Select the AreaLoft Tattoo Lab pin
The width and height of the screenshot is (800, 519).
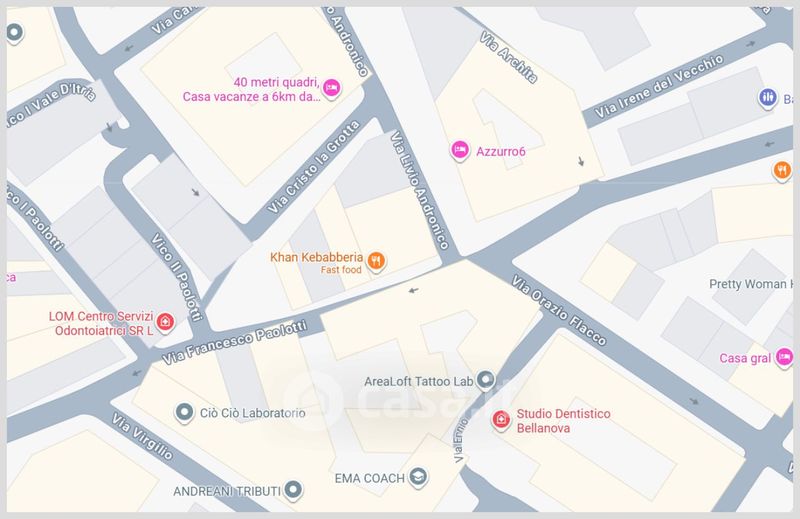click(486, 380)
